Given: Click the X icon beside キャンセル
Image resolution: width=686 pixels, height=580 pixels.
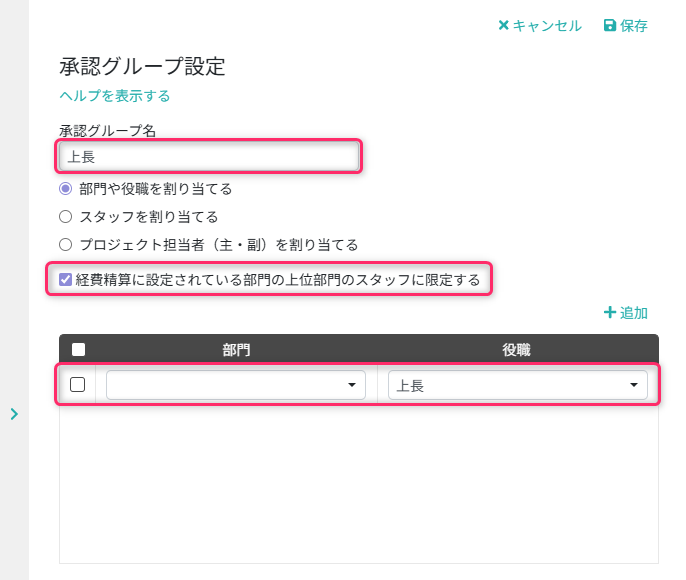Looking at the screenshot, I should click(x=504, y=26).
